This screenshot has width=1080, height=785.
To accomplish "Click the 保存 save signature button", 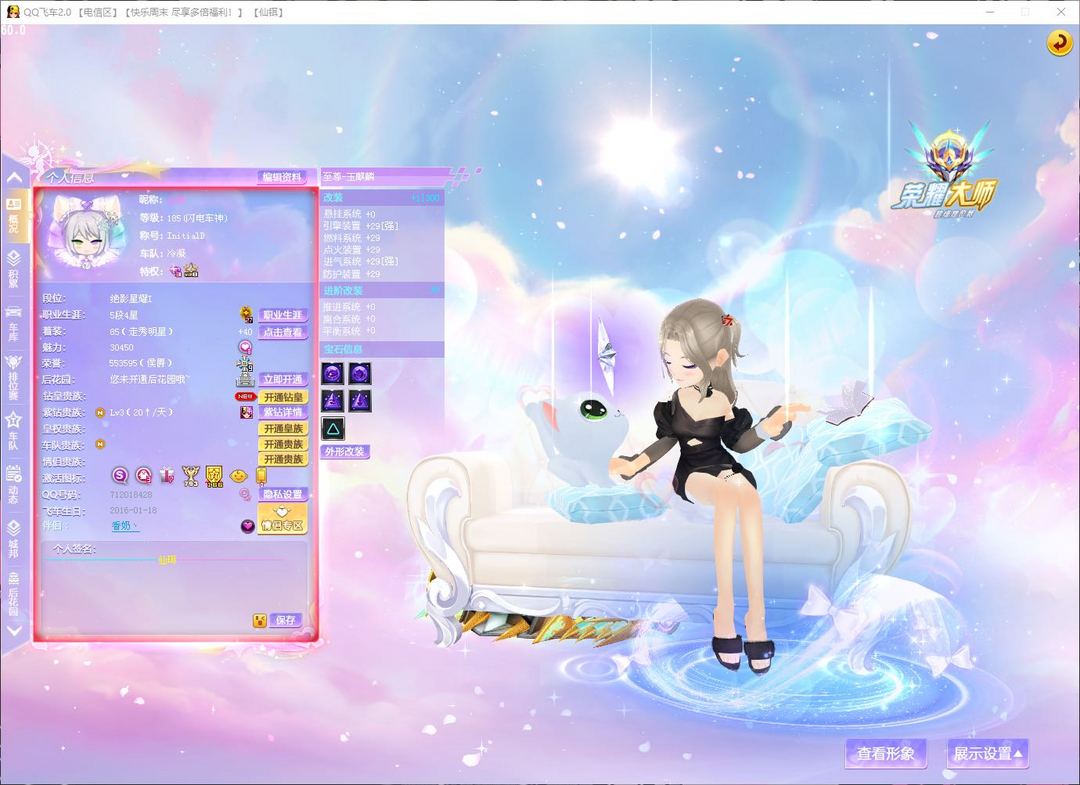I will 287,620.
